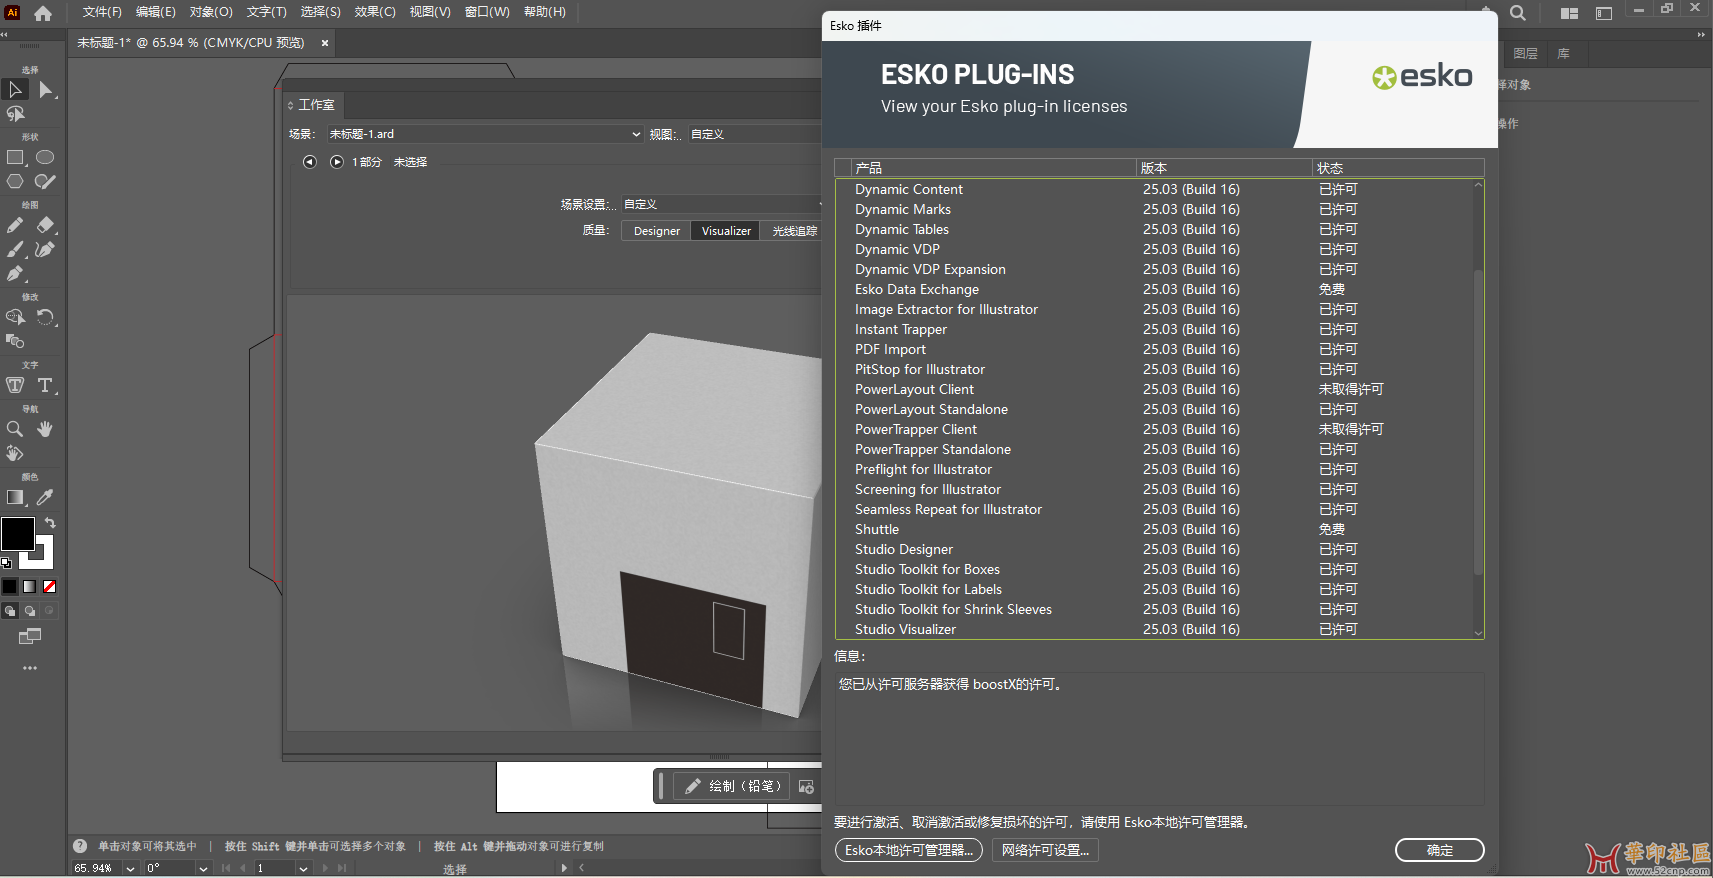Viewport: 1713px width, 878px height.
Task: Enable Draw Normal mode
Action: (10, 611)
